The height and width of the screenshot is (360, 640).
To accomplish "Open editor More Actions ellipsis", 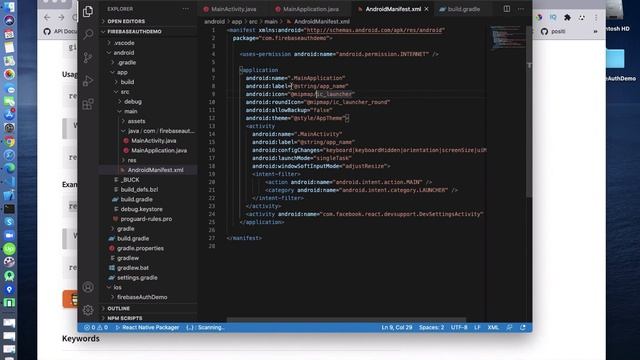I will click(x=521, y=9).
